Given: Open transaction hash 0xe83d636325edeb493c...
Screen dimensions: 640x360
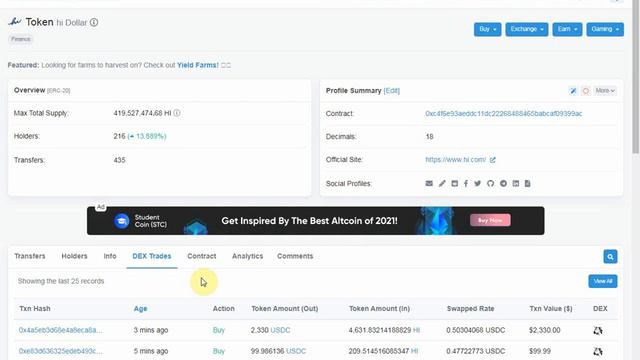Looking at the screenshot, I should point(60,351).
